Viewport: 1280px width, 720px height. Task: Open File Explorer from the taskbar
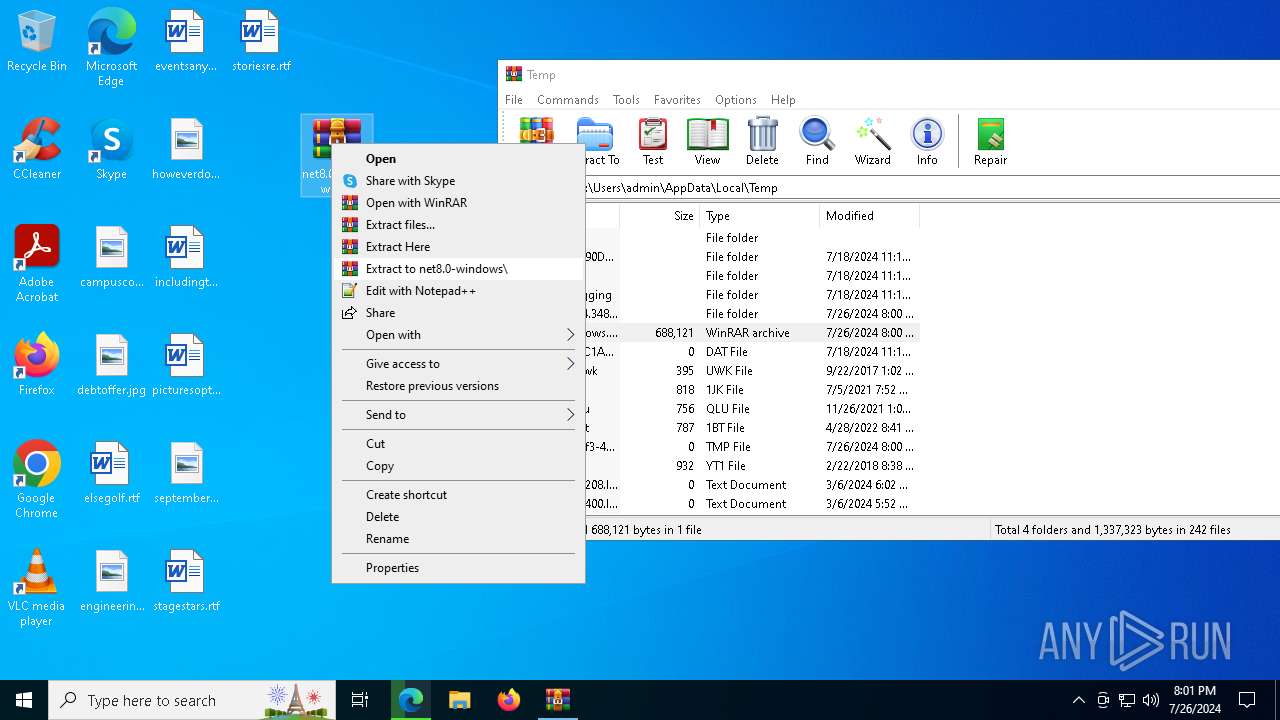pos(459,700)
